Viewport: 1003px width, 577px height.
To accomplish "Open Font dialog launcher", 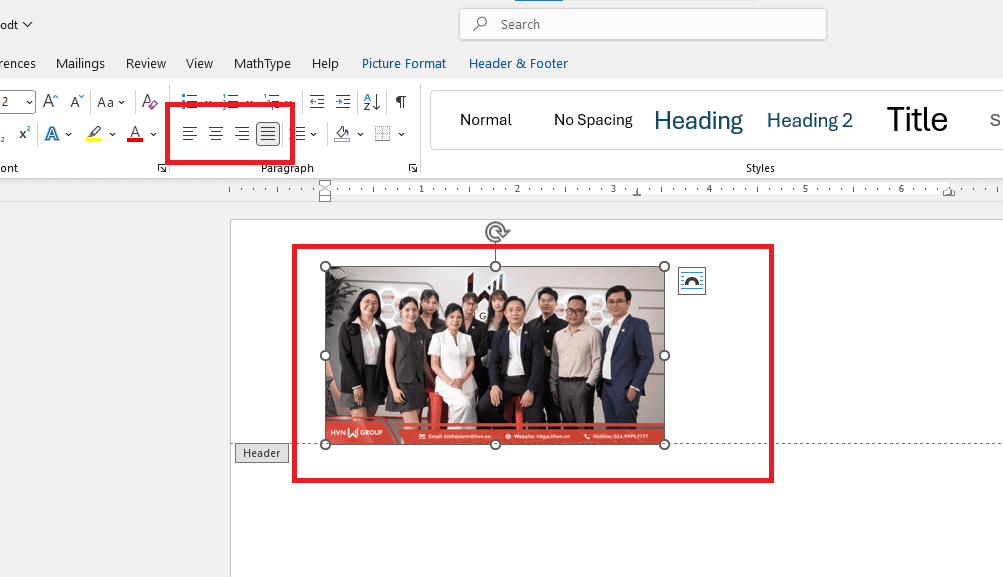I will [162, 168].
